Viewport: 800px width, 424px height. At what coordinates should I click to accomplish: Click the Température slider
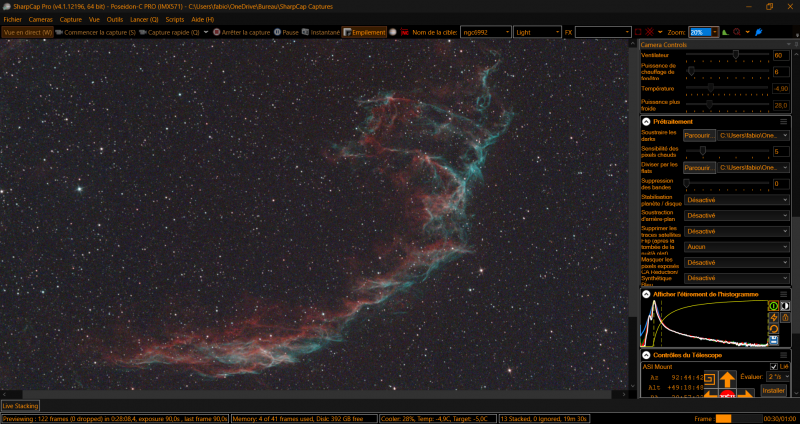point(728,88)
